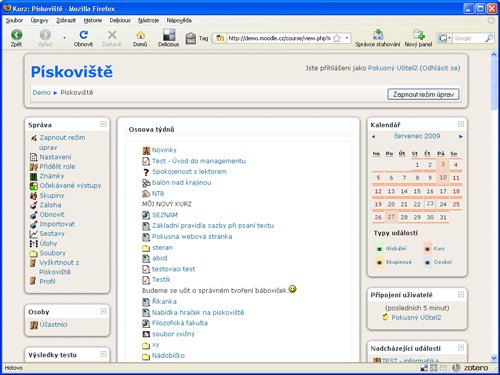Screen dimensions: 500x375
Task: Go to the Domů home icon
Action: point(140,35)
